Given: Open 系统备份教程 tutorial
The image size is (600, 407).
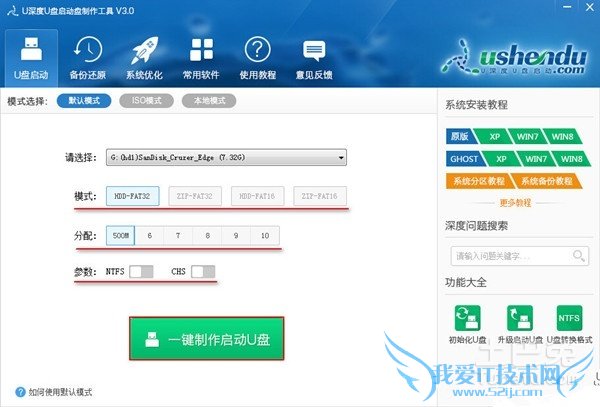Looking at the screenshot, I should coord(547,181).
